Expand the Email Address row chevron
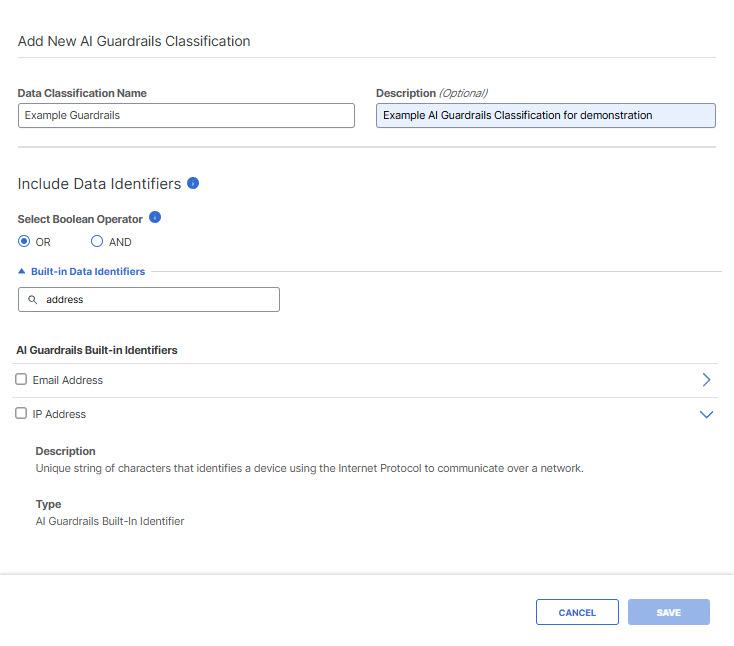Viewport: 734px width, 646px height. coord(706,380)
